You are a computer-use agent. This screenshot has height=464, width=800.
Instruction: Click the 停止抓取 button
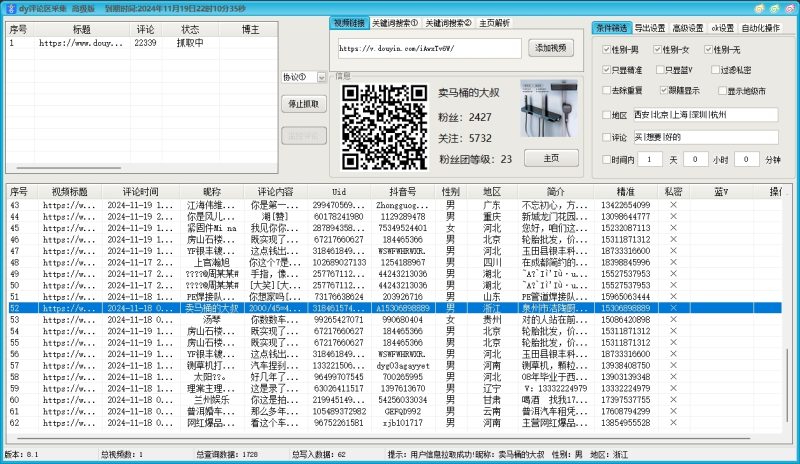tap(304, 104)
